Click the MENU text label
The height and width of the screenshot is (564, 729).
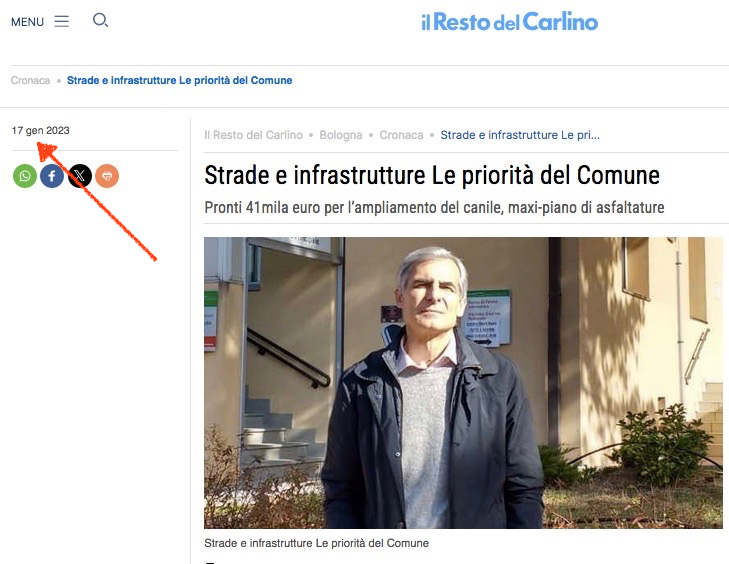tap(27, 22)
